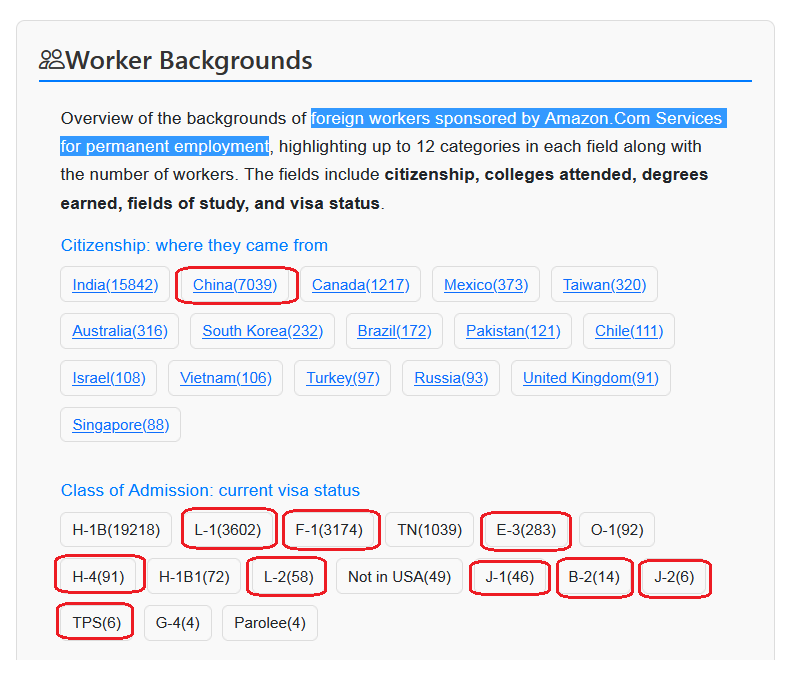
Task: Follow the Pakistan(121) link
Action: pyautogui.click(x=513, y=331)
